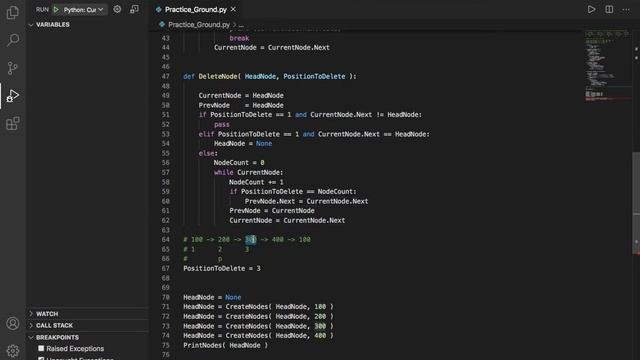This screenshot has height=360, width=640.
Task: Toggle the Uncaught Exceptions checkbox
Action: (41, 358)
